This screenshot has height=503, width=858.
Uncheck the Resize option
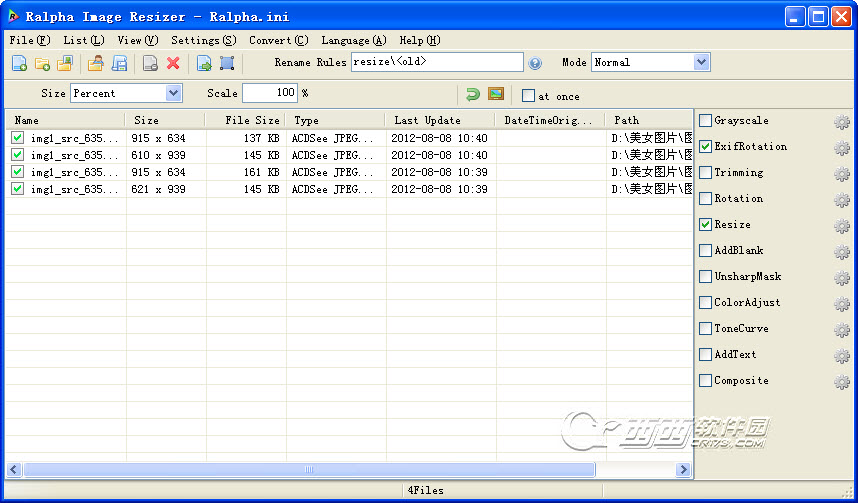pyautogui.click(x=706, y=224)
